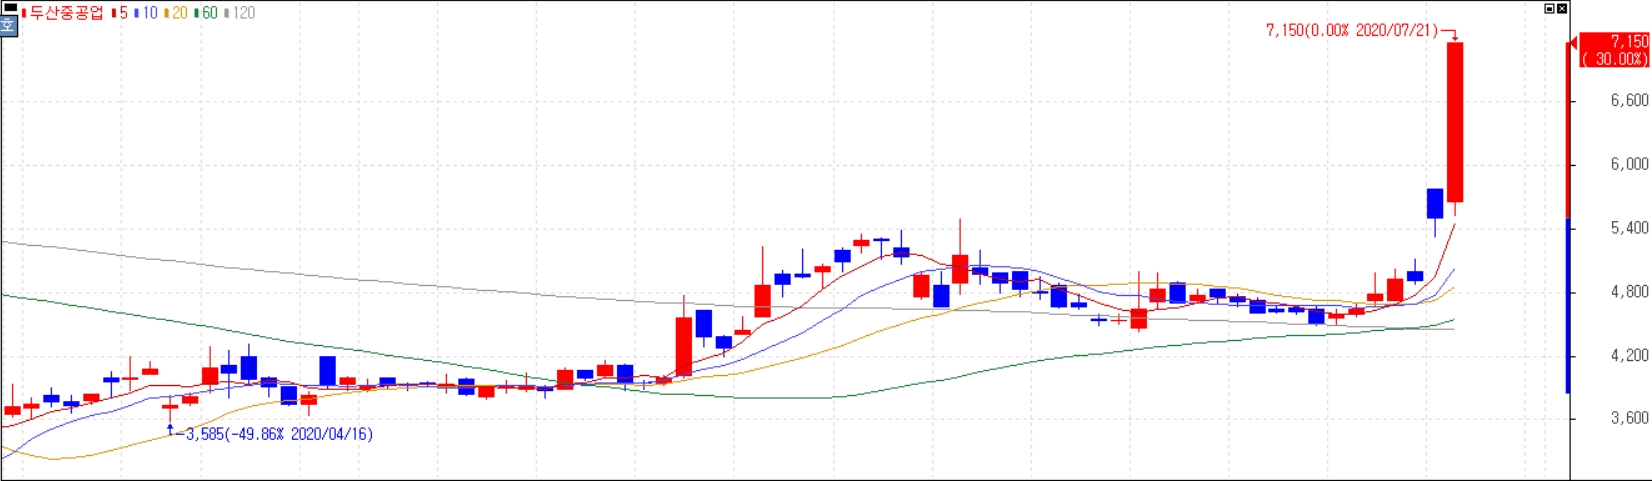This screenshot has height=481, width=1652.
Task: Select the 120-day moving average legend
Action: [238, 13]
